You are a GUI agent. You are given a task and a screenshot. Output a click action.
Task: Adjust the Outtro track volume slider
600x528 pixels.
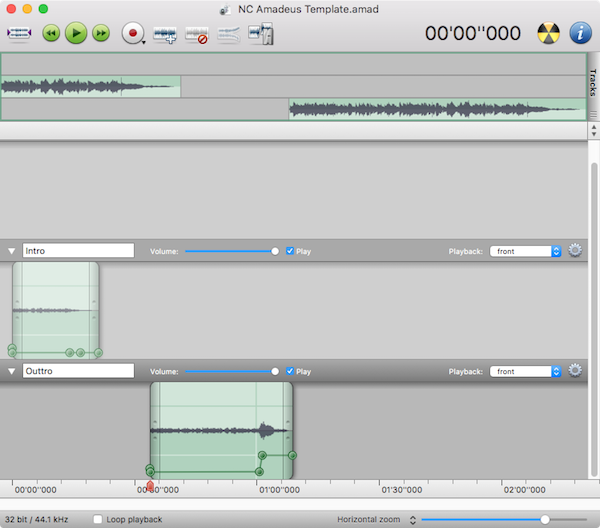232,372
